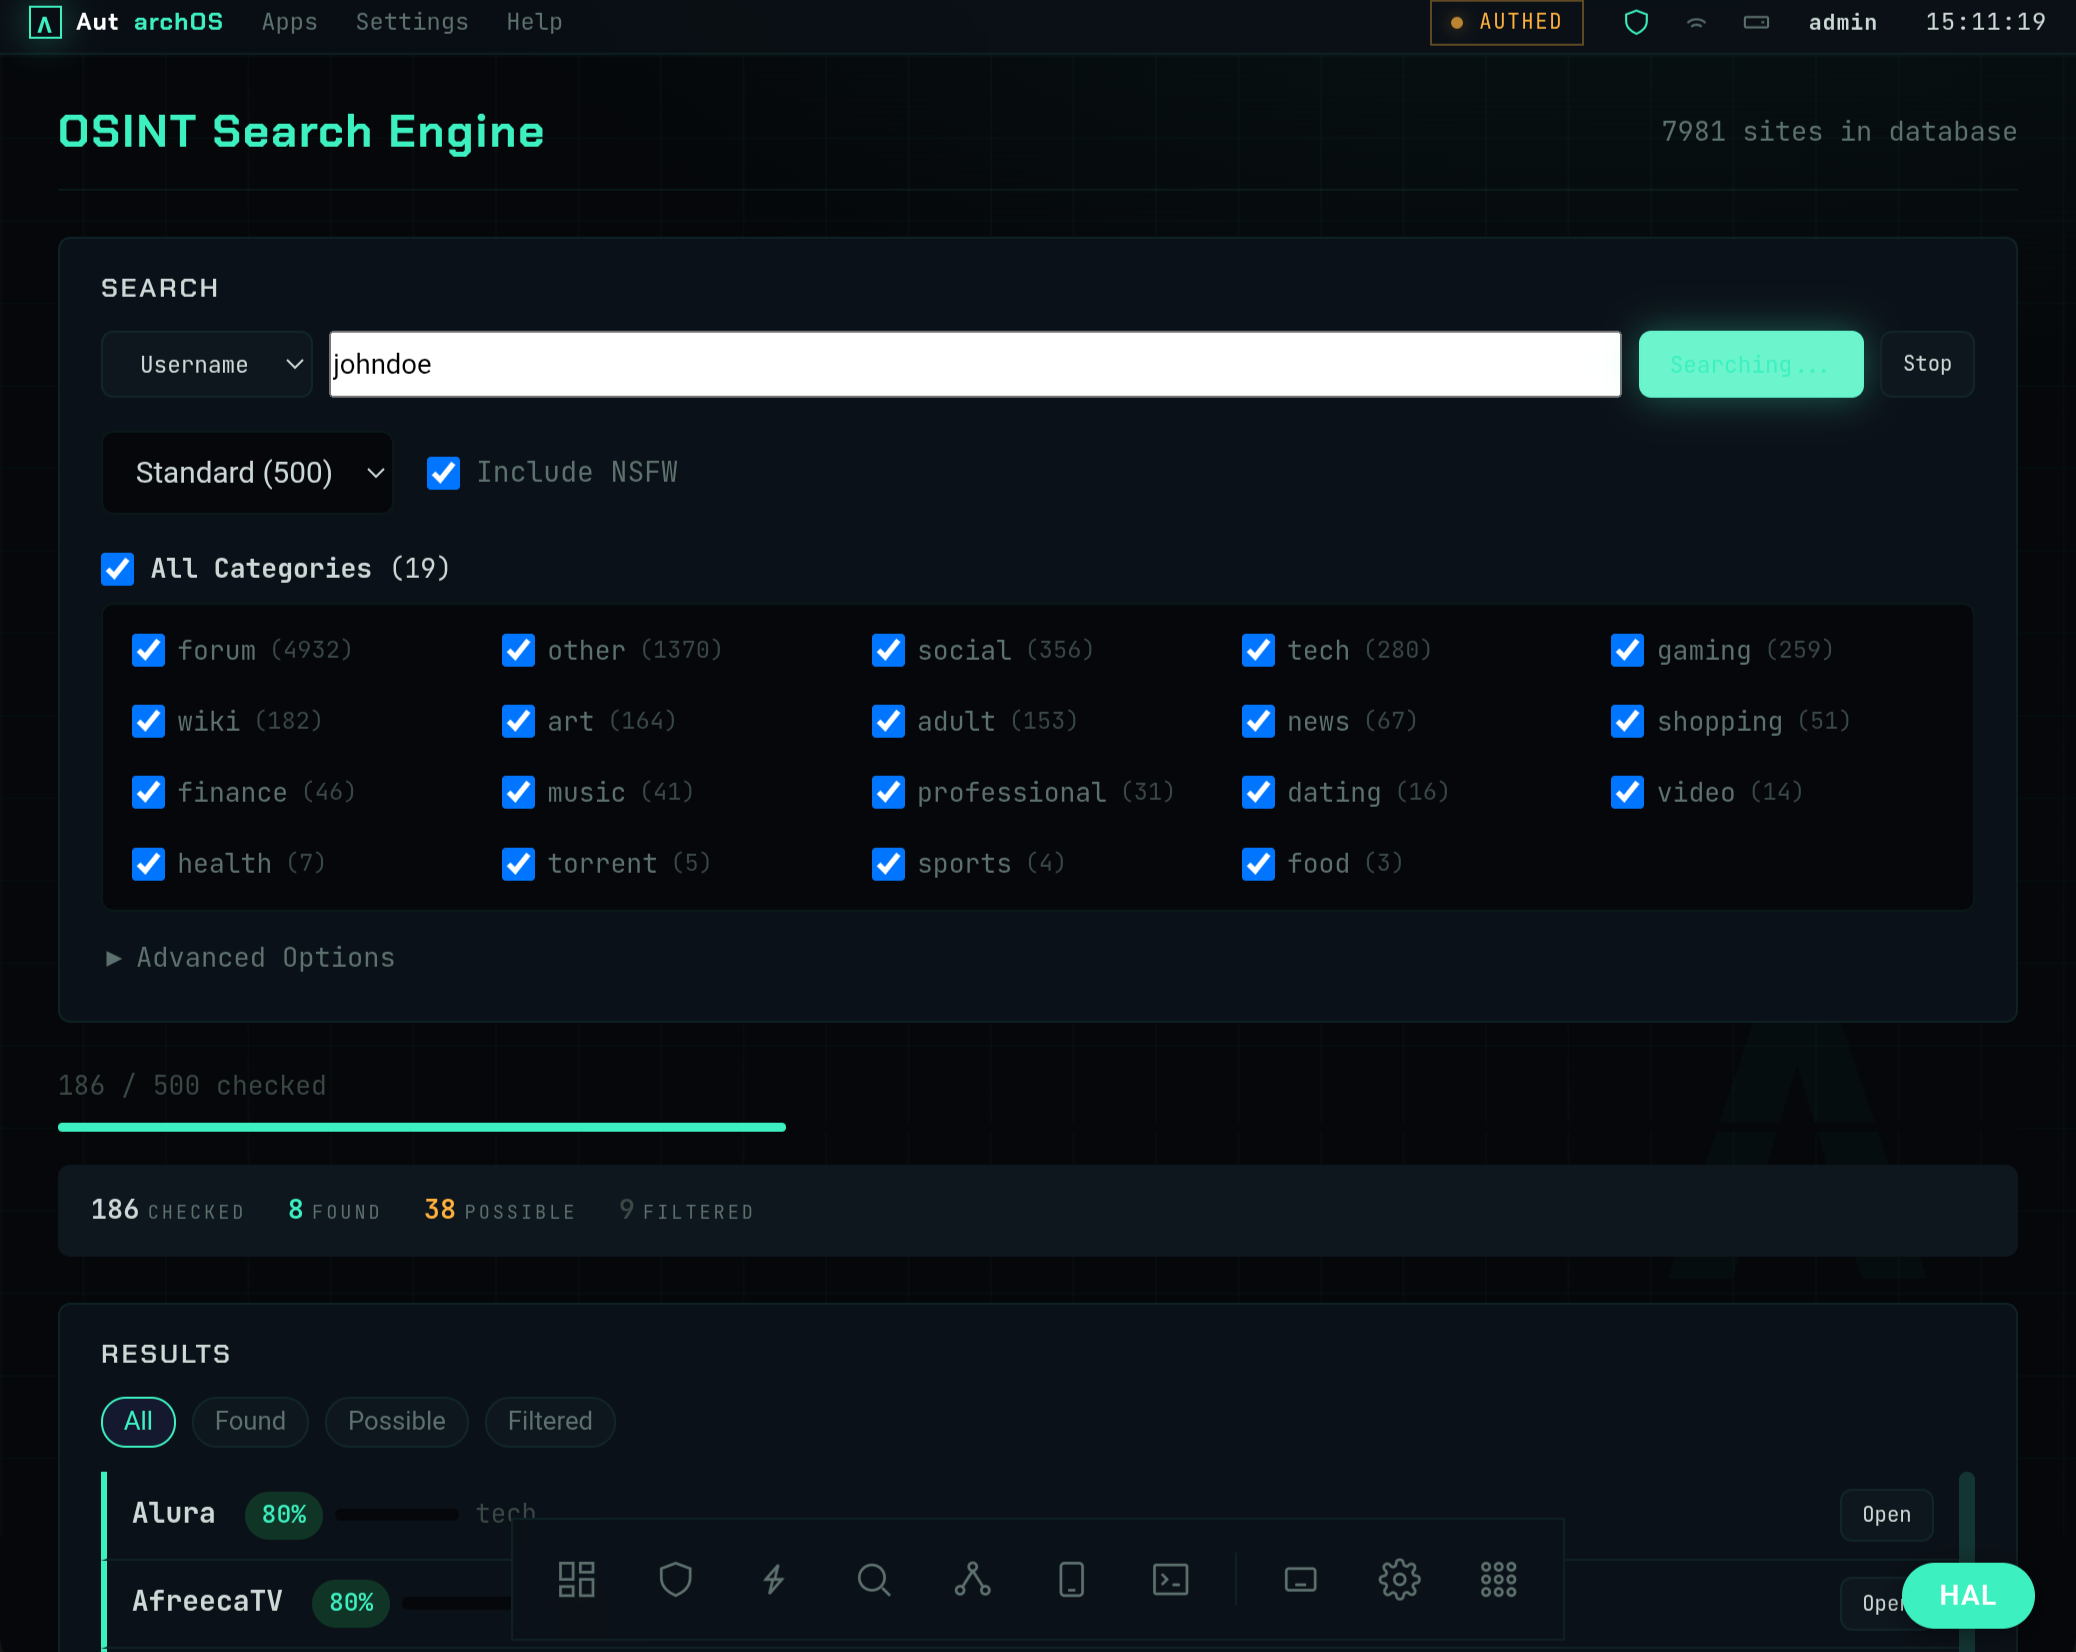
Task: Uncheck the finance category
Action: (148, 793)
